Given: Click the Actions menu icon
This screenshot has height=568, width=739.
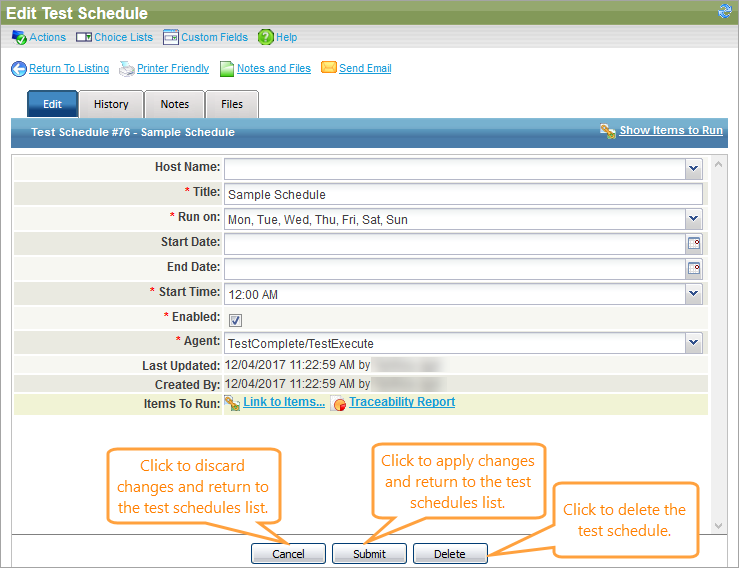Looking at the screenshot, I should (18, 37).
